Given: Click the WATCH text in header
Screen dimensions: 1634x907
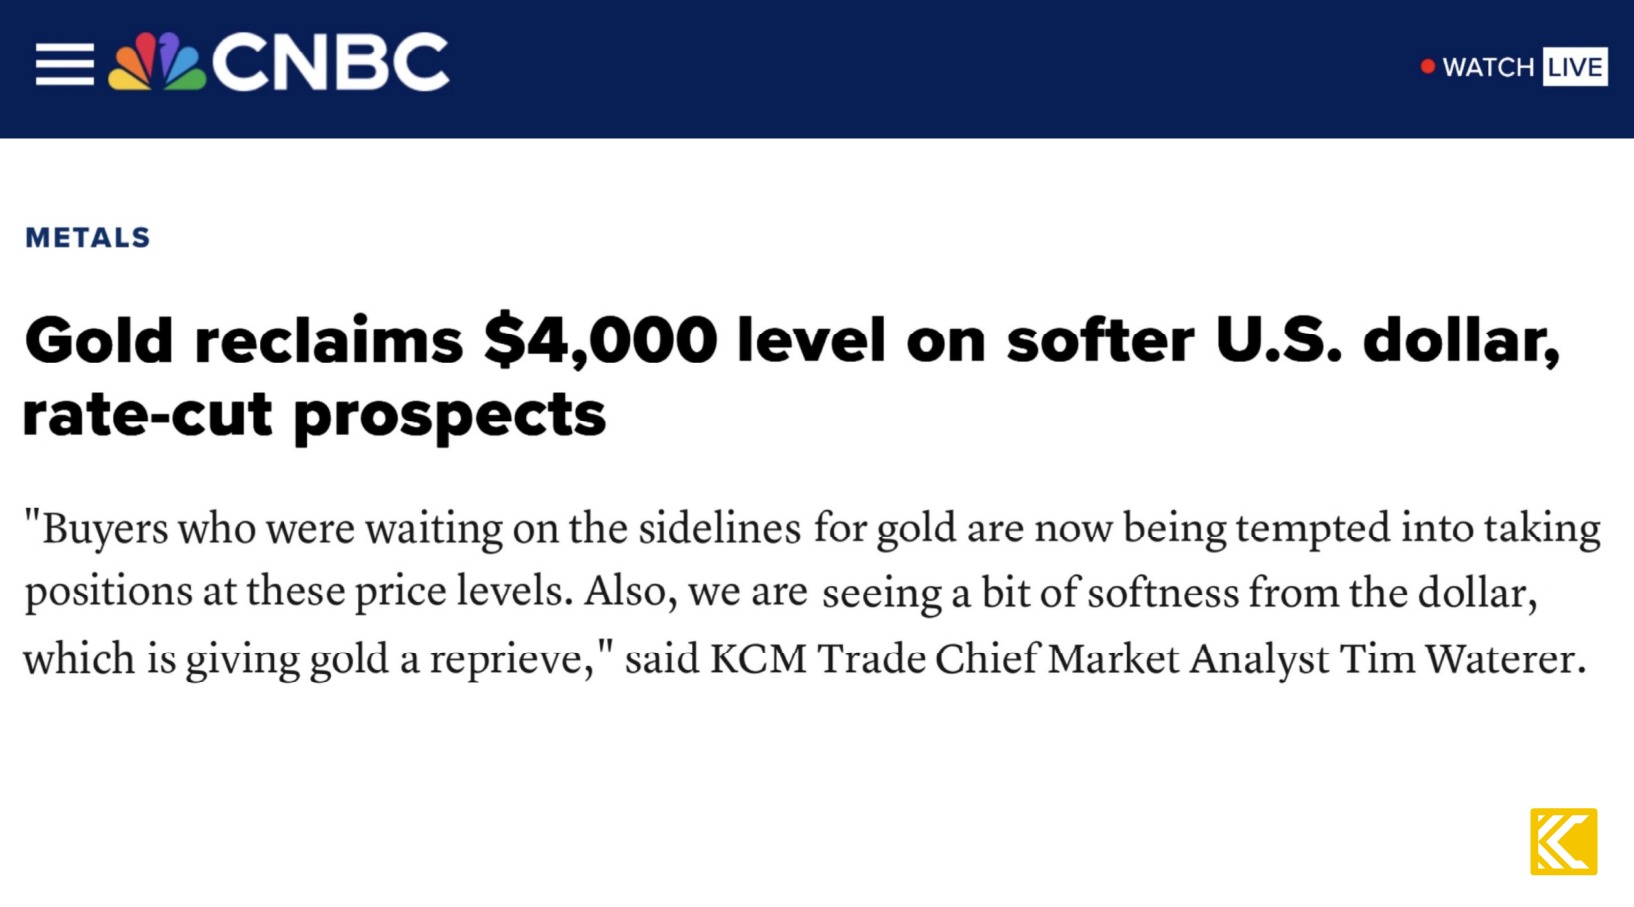Looking at the screenshot, I should pyautogui.click(x=1488, y=67).
